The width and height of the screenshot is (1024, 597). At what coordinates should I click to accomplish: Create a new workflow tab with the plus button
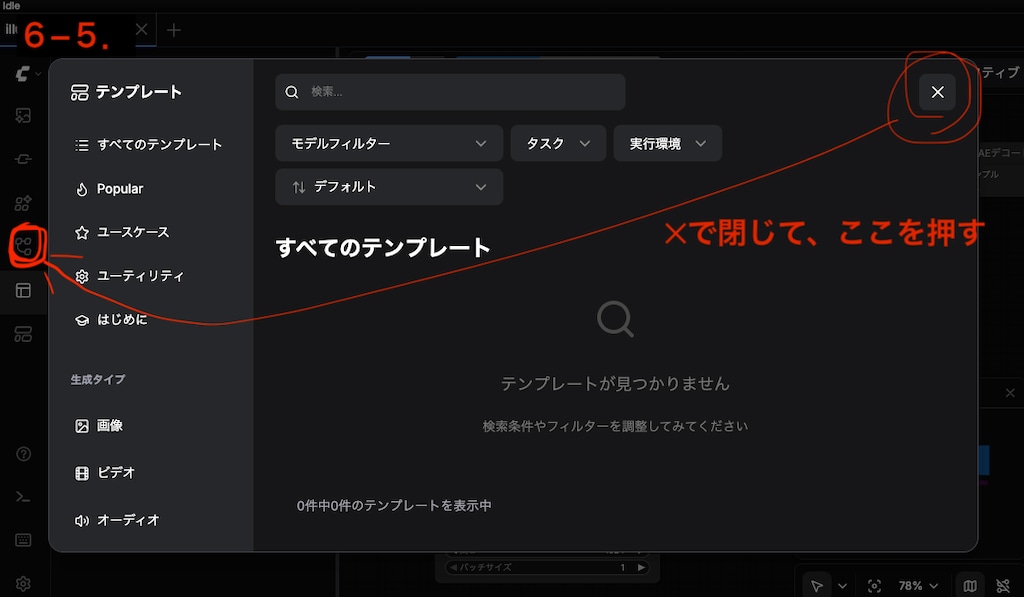[174, 30]
